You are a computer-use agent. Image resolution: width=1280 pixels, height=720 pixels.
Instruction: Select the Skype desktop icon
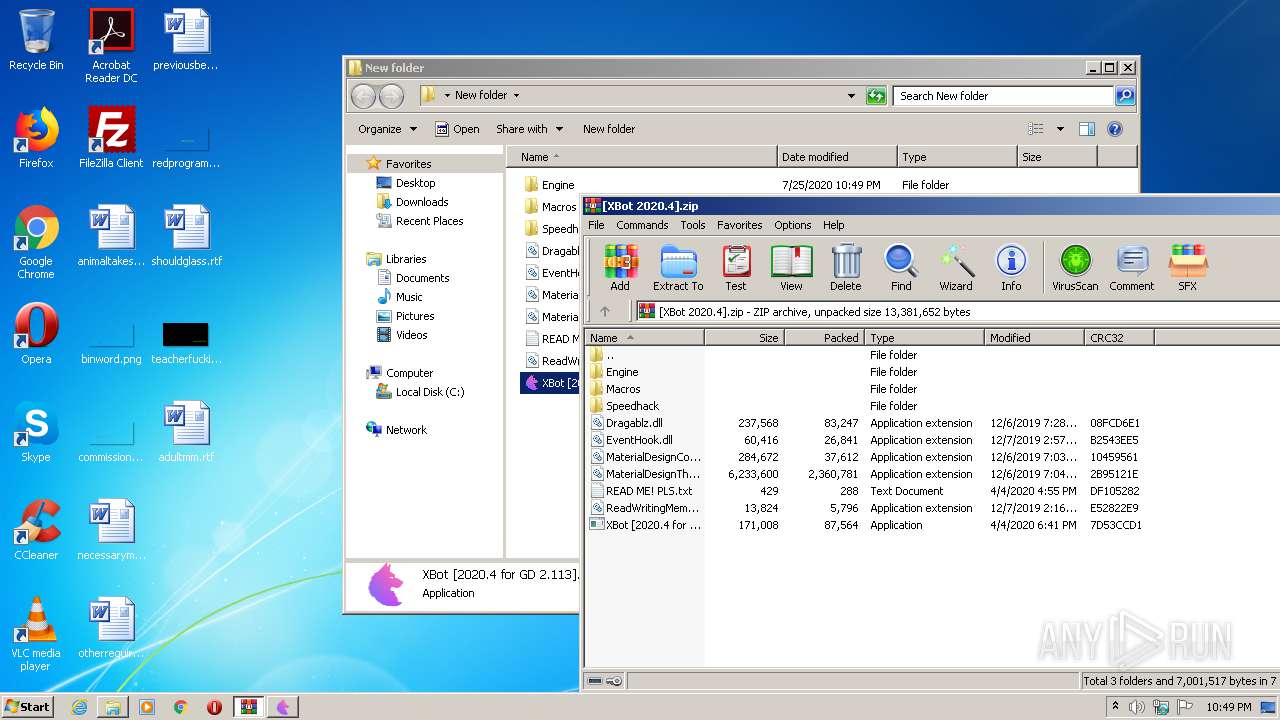pos(36,432)
